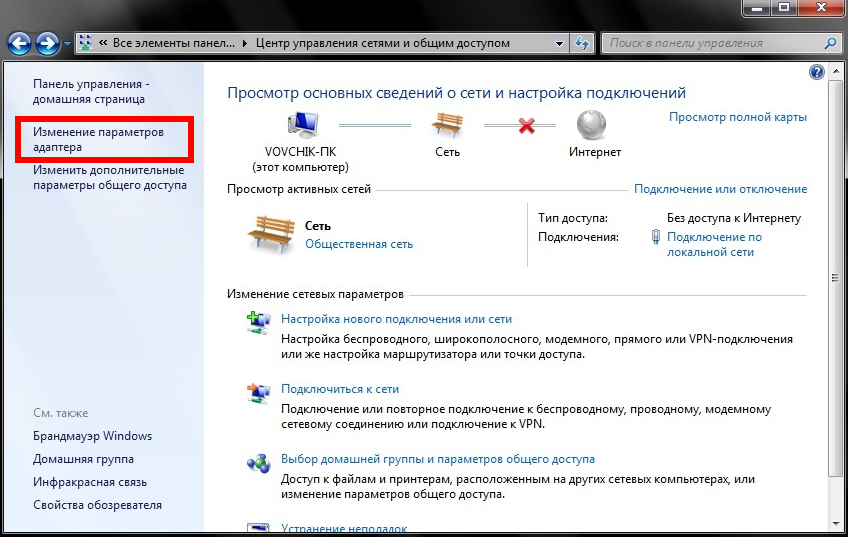
Task: Click VOVCHIK-ПК computer icon in network map
Action: pos(303,124)
